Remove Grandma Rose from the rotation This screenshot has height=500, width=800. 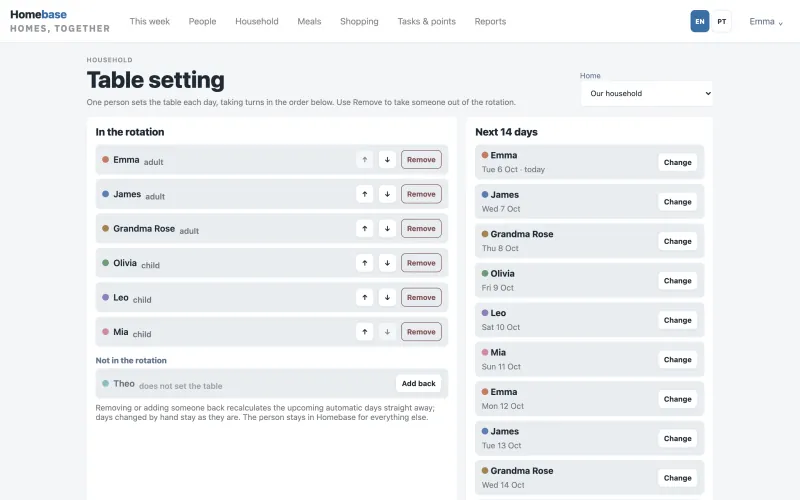click(x=421, y=229)
